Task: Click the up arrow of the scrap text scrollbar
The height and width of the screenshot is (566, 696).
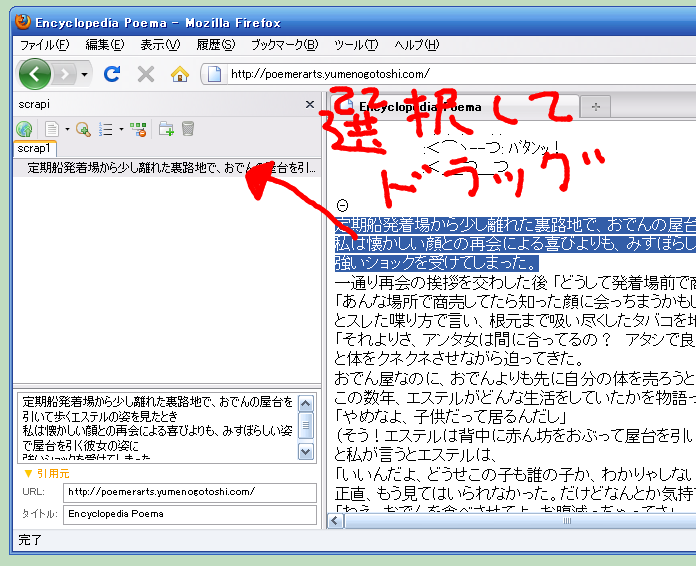Action: click(x=306, y=404)
